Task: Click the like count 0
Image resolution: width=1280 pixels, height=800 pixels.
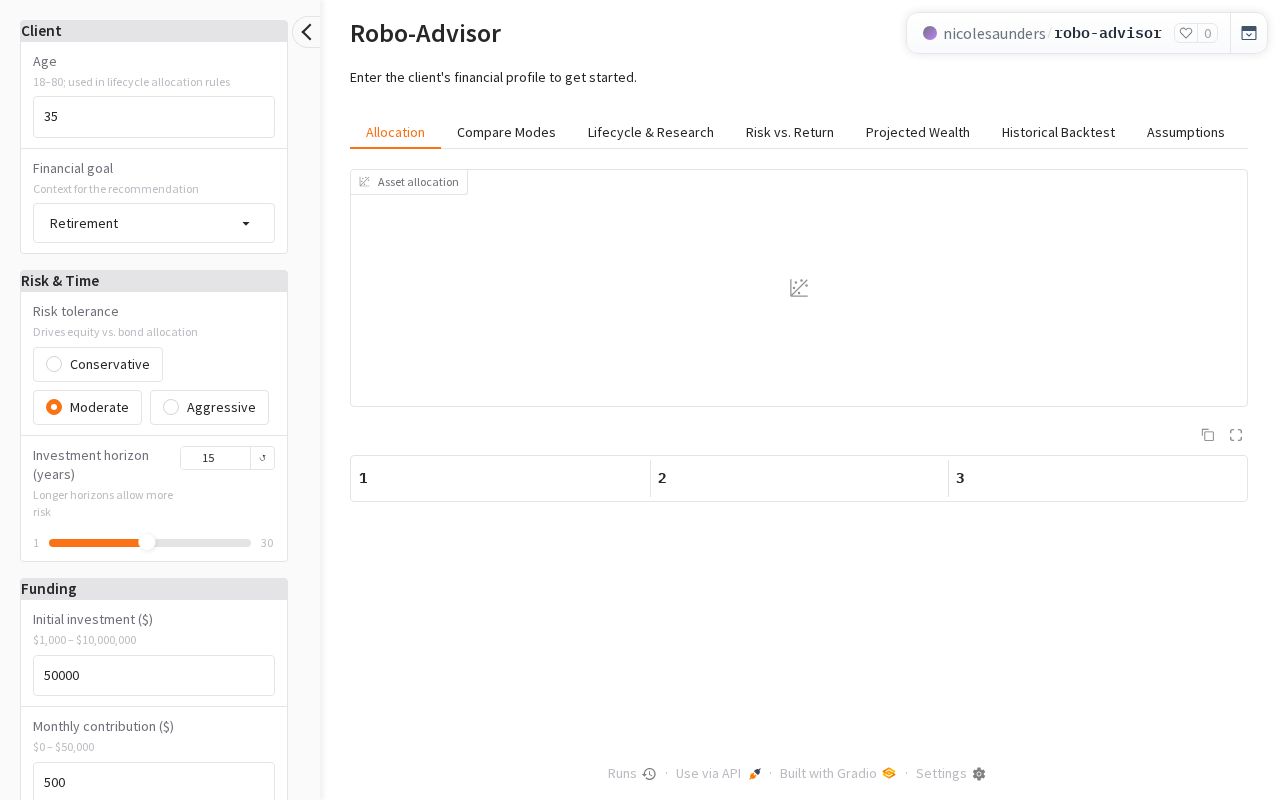Action: tap(1208, 33)
